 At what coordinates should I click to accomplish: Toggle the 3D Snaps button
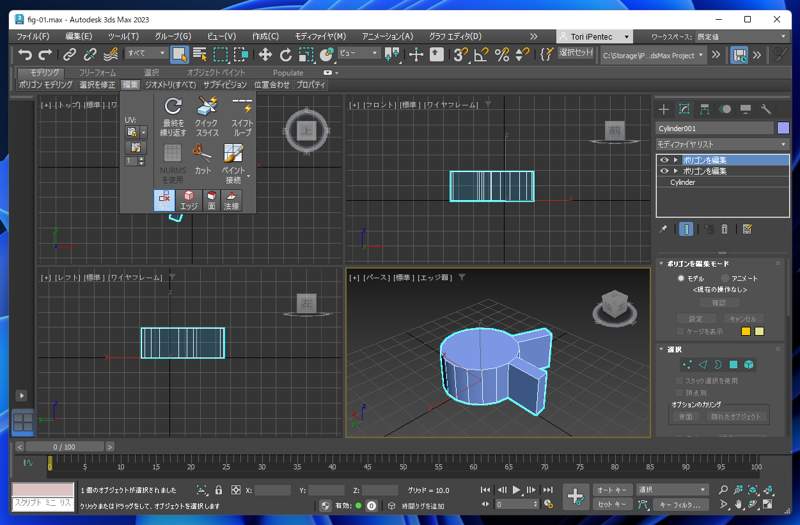pos(461,54)
